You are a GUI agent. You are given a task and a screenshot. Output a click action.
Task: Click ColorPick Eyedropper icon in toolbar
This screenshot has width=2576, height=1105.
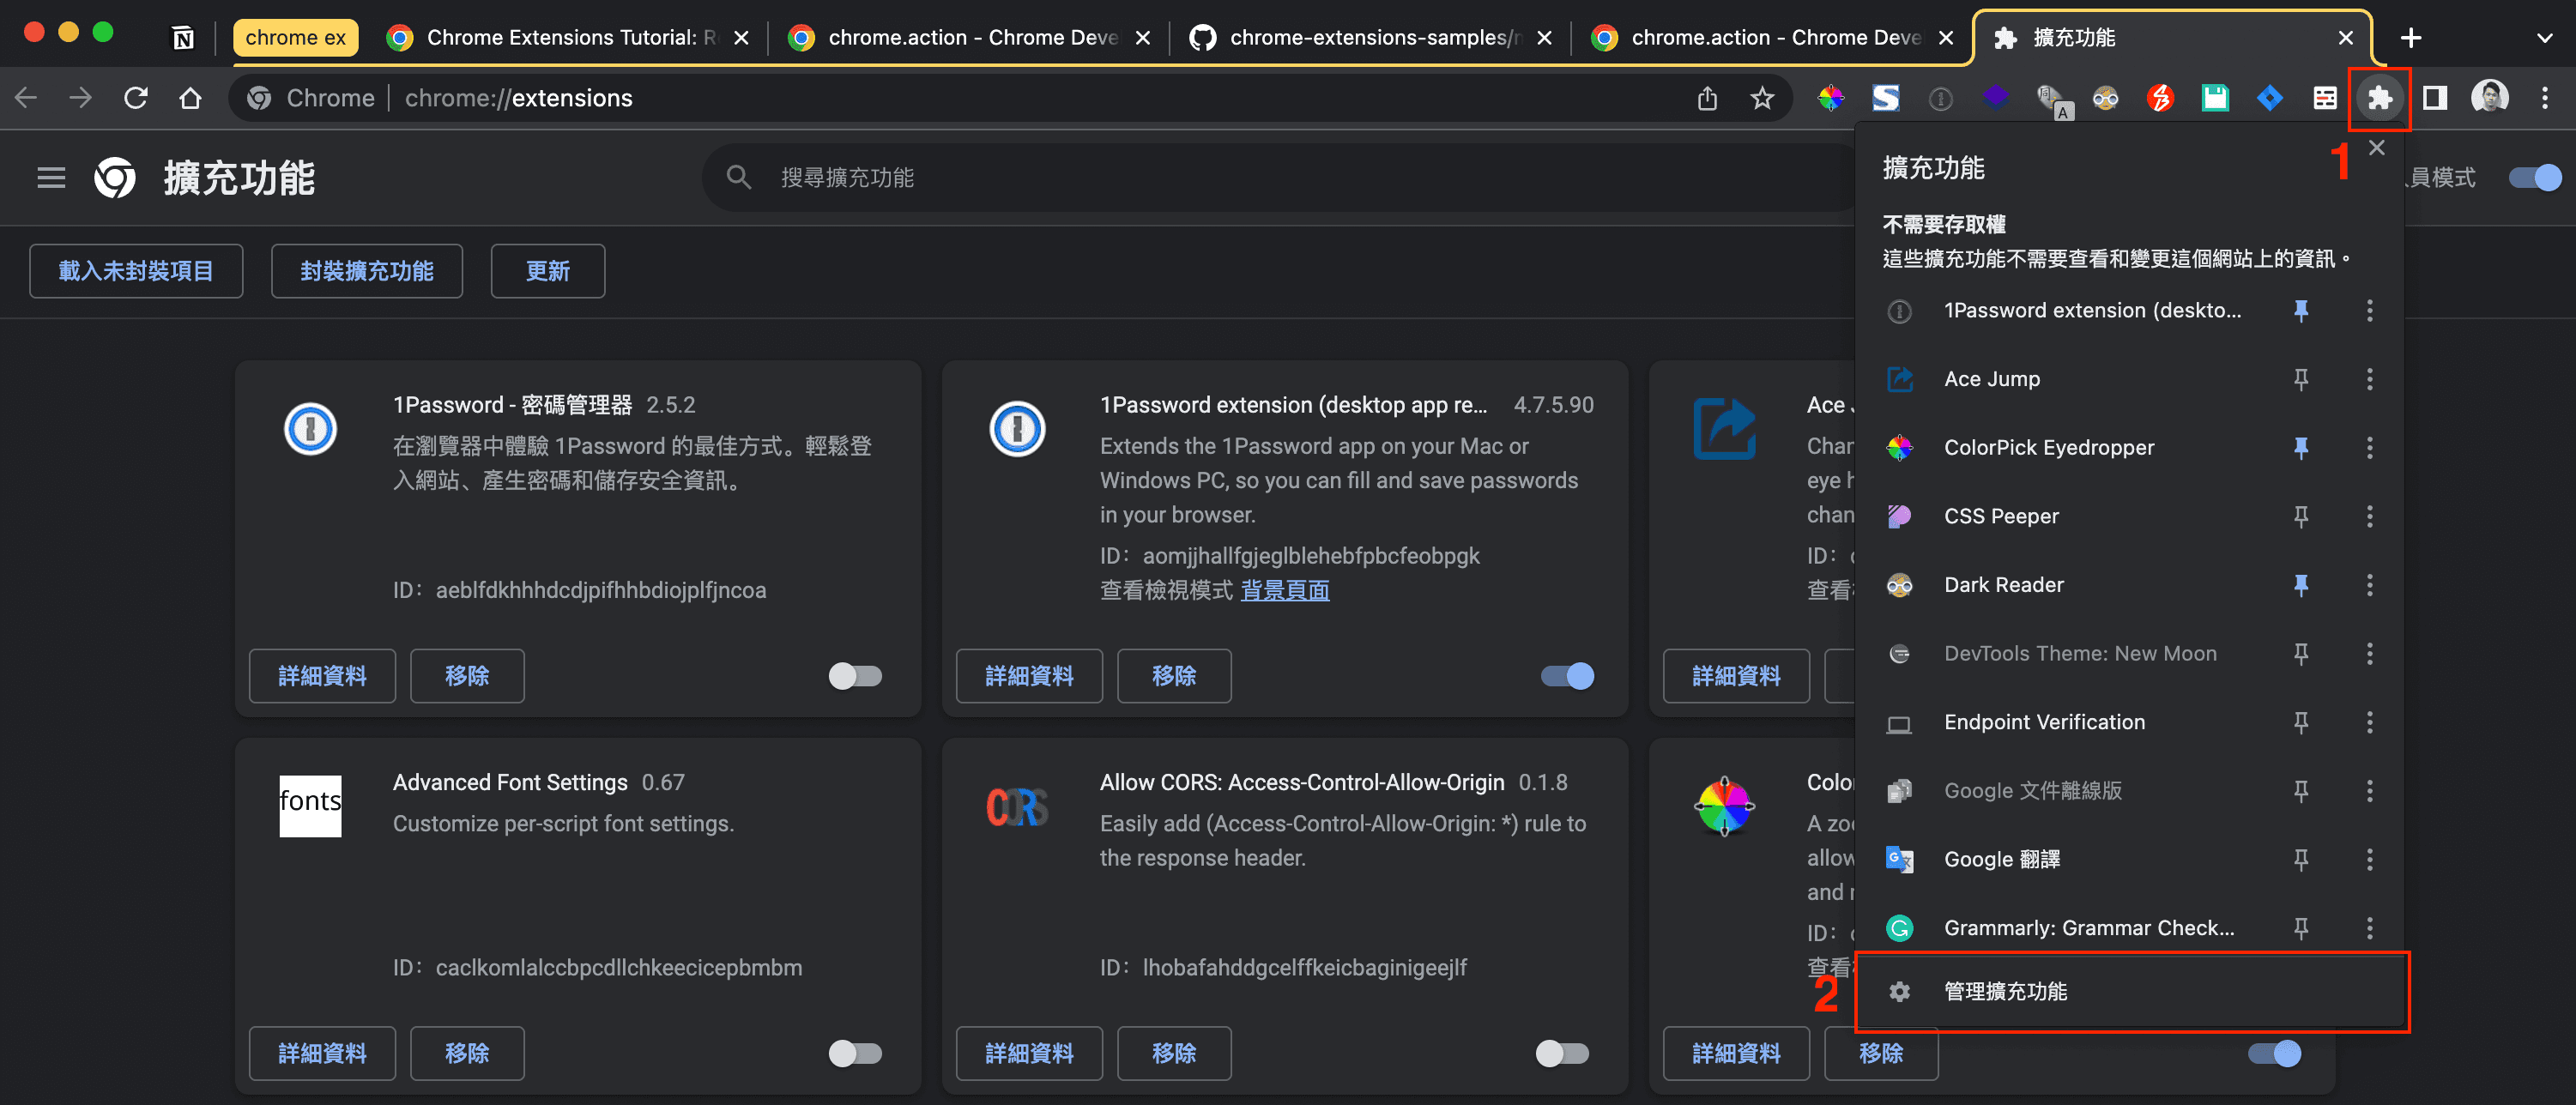click(x=1830, y=98)
